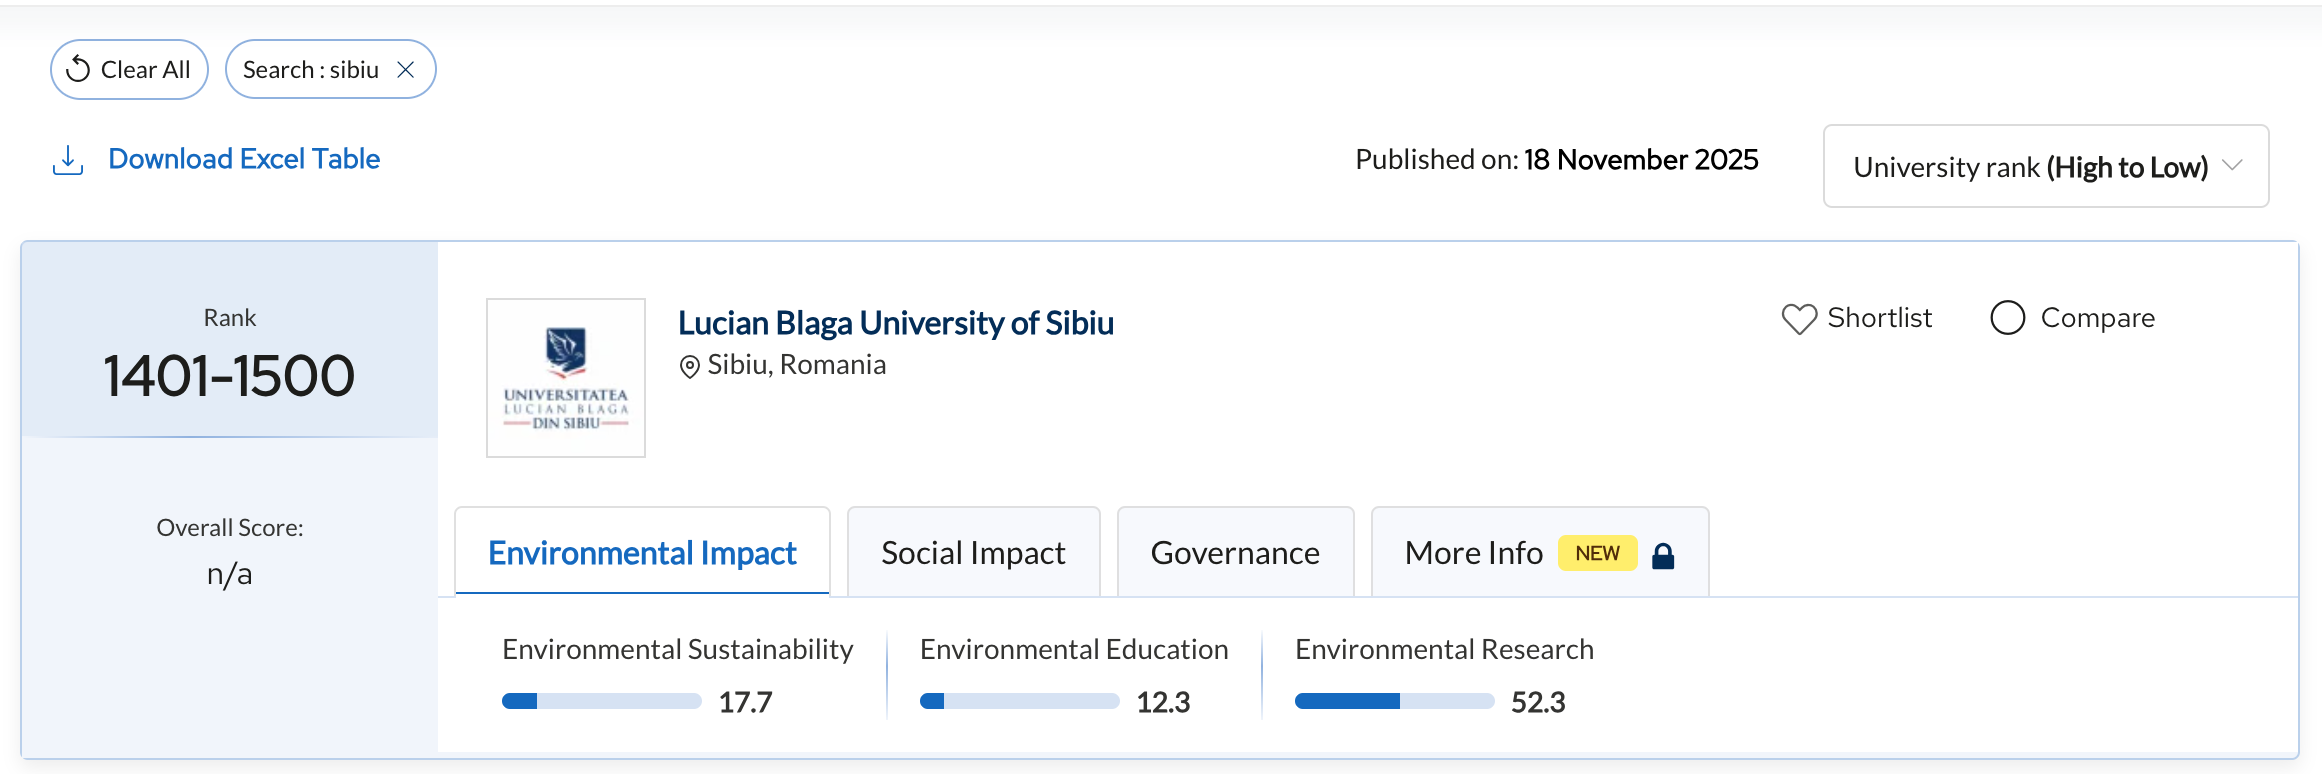Click the yellow NEW badge
The height and width of the screenshot is (774, 2322).
point(1597,553)
